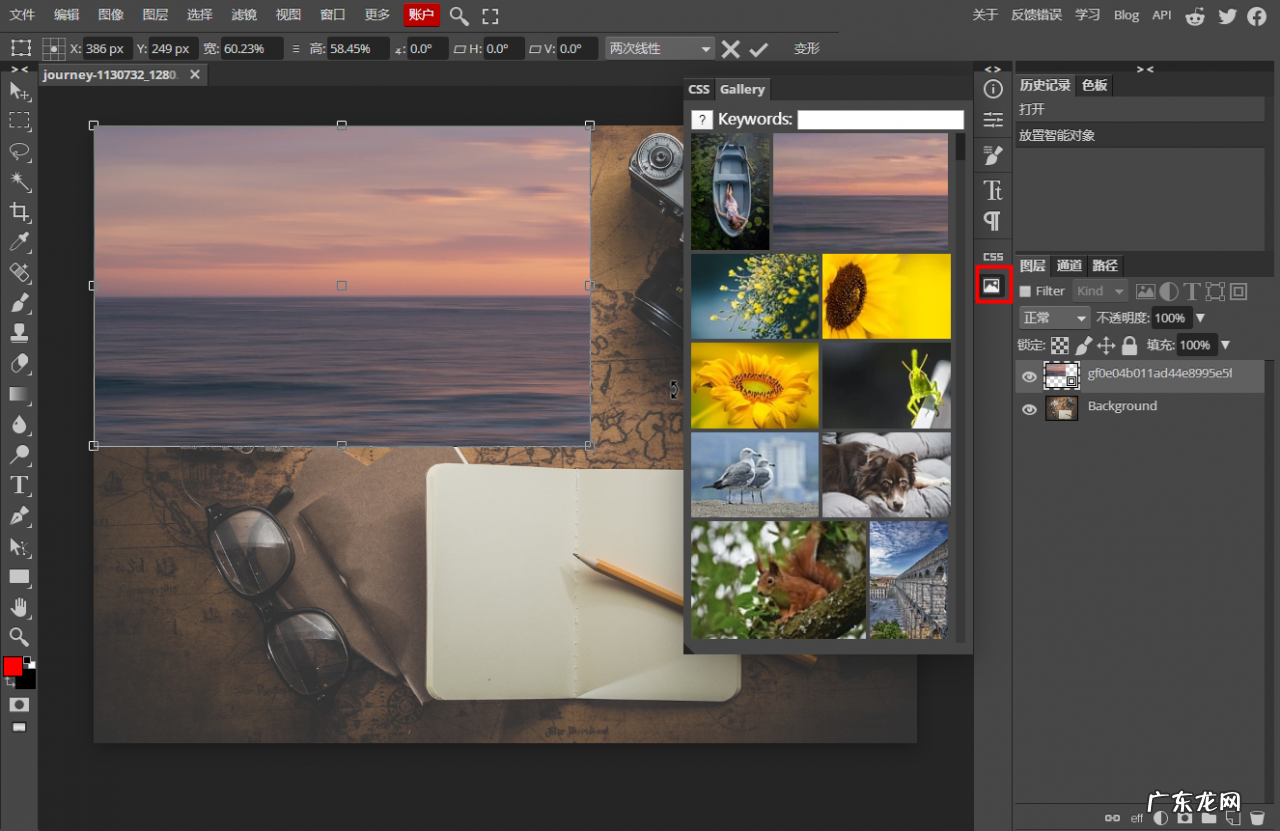This screenshot has height=831, width=1280.
Task: Open the interpolation dropdown 两次线性
Action: tap(660, 49)
